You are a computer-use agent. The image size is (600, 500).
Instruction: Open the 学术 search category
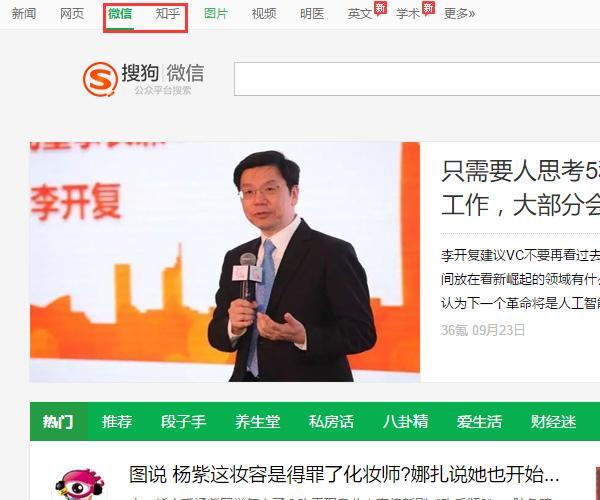[x=408, y=14]
